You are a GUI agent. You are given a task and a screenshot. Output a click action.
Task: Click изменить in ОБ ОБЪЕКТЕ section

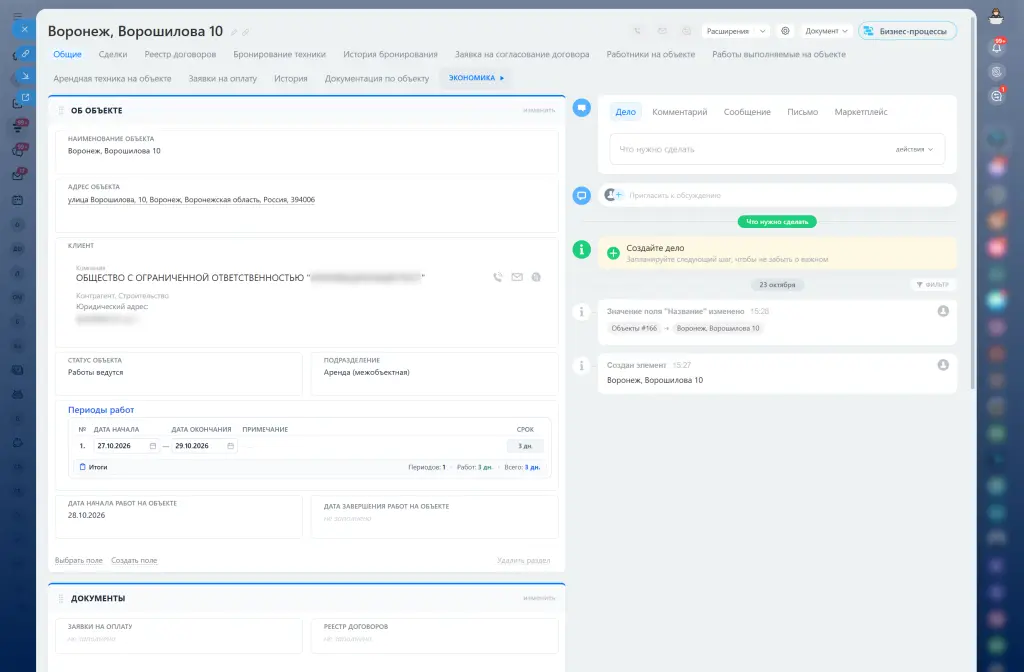pyautogui.click(x=539, y=110)
